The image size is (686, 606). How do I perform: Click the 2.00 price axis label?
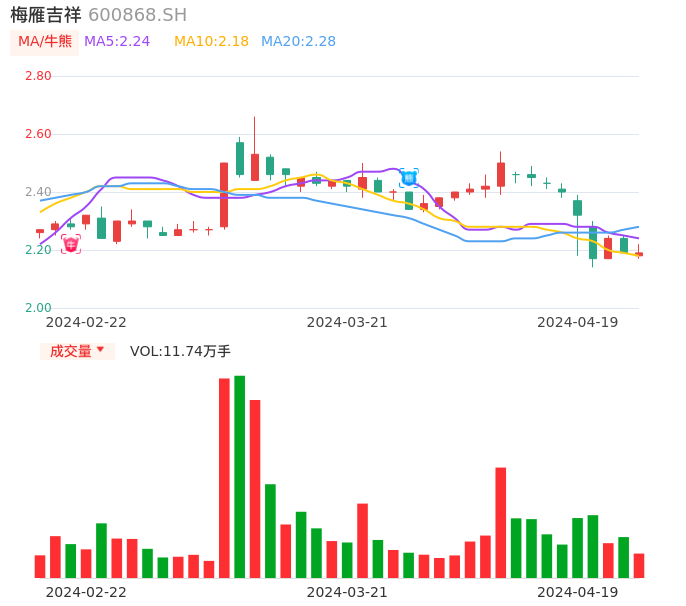(38, 308)
